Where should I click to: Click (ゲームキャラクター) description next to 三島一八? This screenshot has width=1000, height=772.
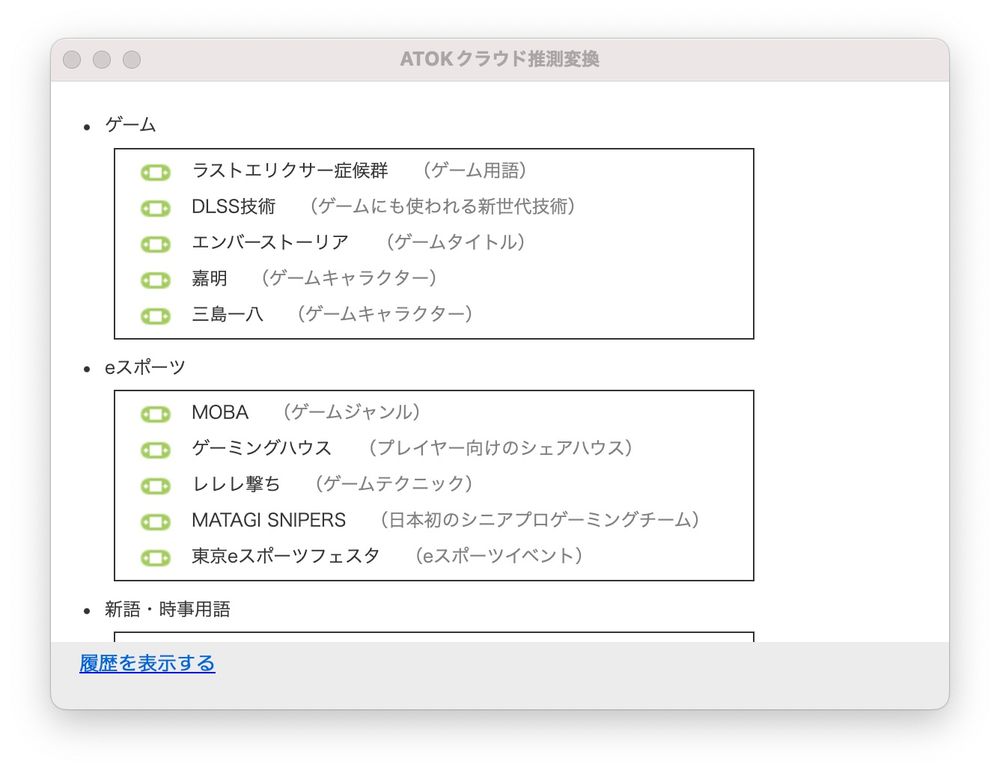pyautogui.click(x=384, y=313)
